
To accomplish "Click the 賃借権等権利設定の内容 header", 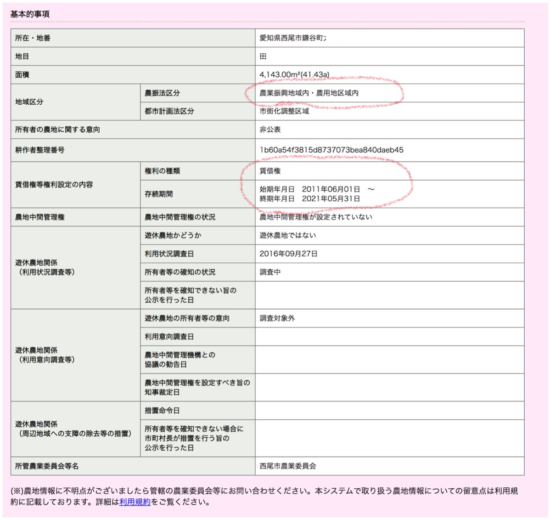I will tap(54, 185).
